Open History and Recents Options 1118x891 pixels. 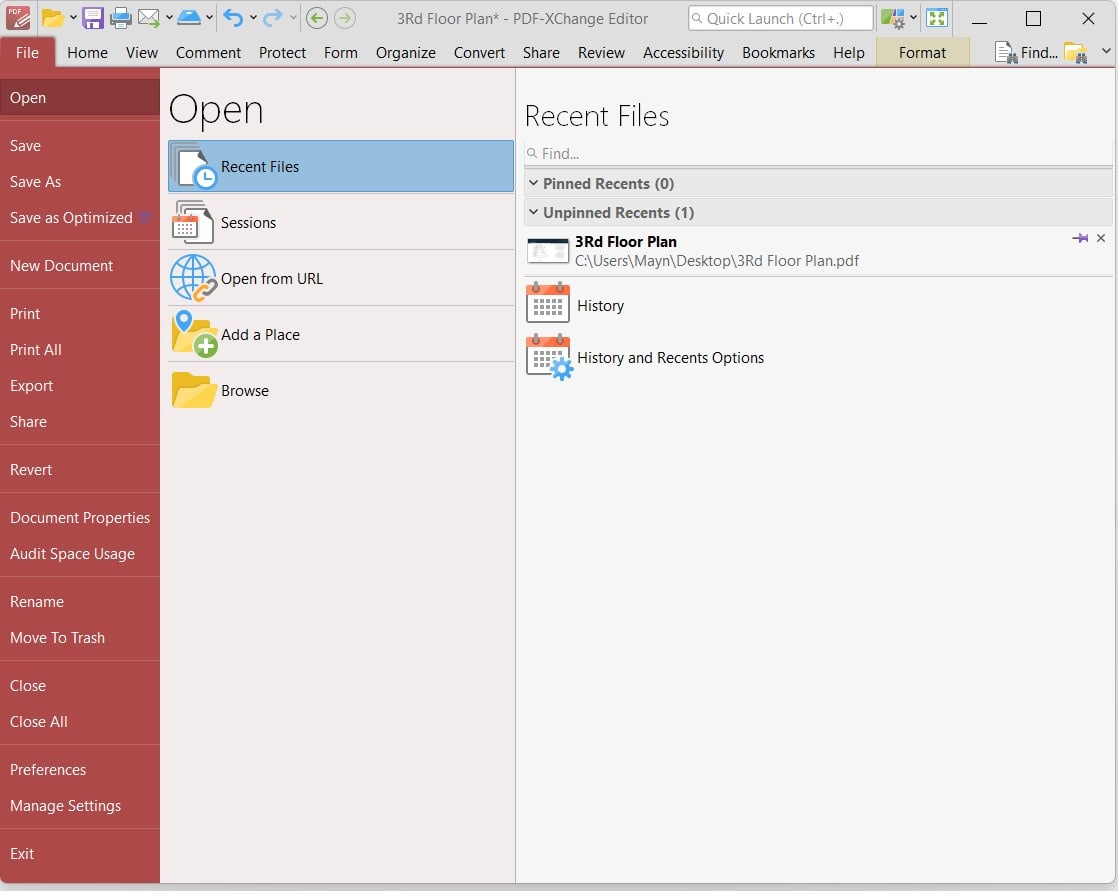pyautogui.click(x=670, y=358)
